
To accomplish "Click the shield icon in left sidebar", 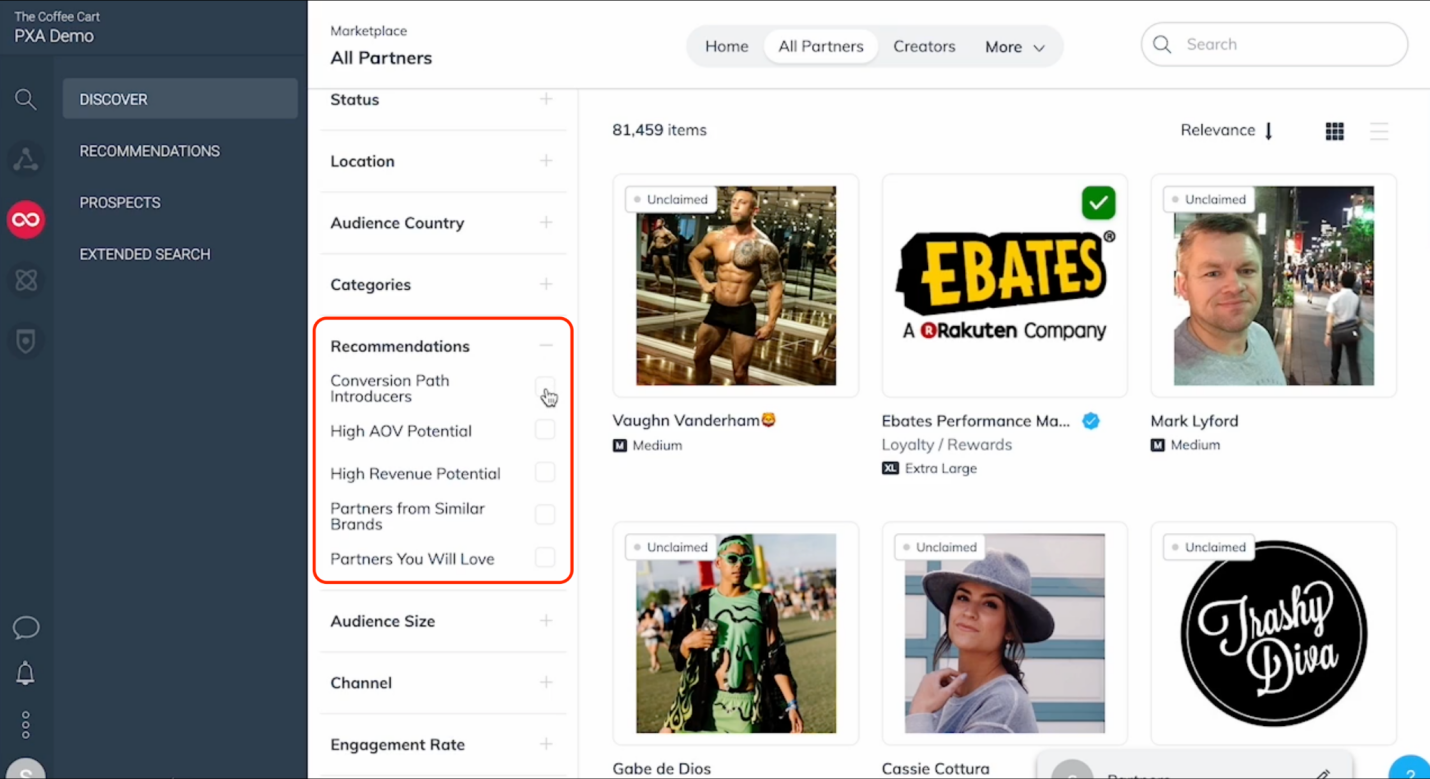I will coord(26,341).
